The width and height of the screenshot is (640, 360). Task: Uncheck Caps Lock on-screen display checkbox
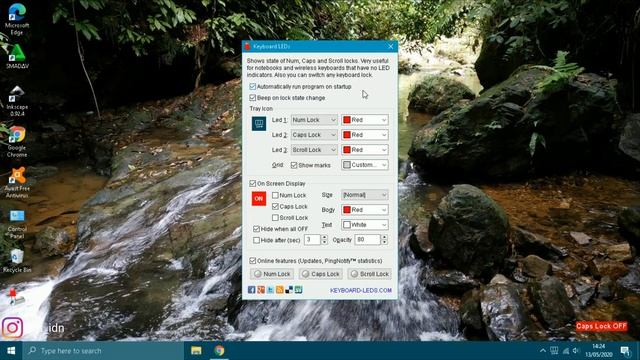point(275,207)
